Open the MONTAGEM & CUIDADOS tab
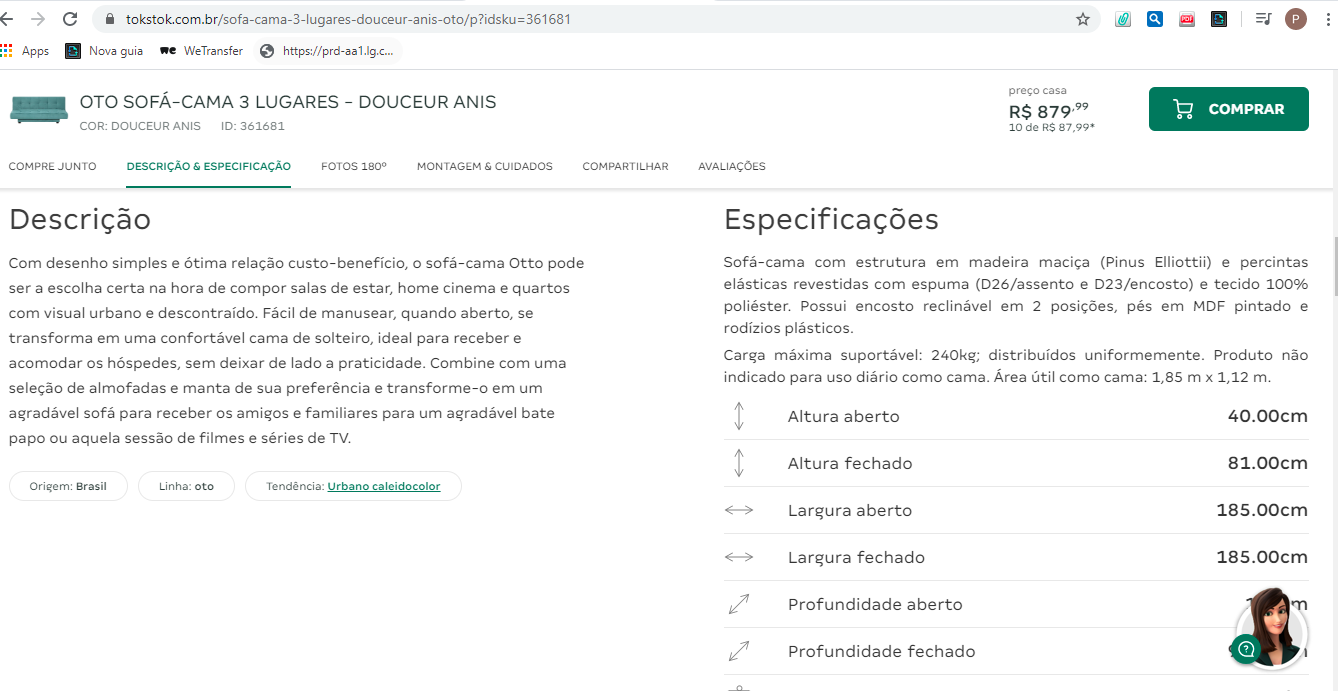The height and width of the screenshot is (691, 1338). tap(485, 166)
